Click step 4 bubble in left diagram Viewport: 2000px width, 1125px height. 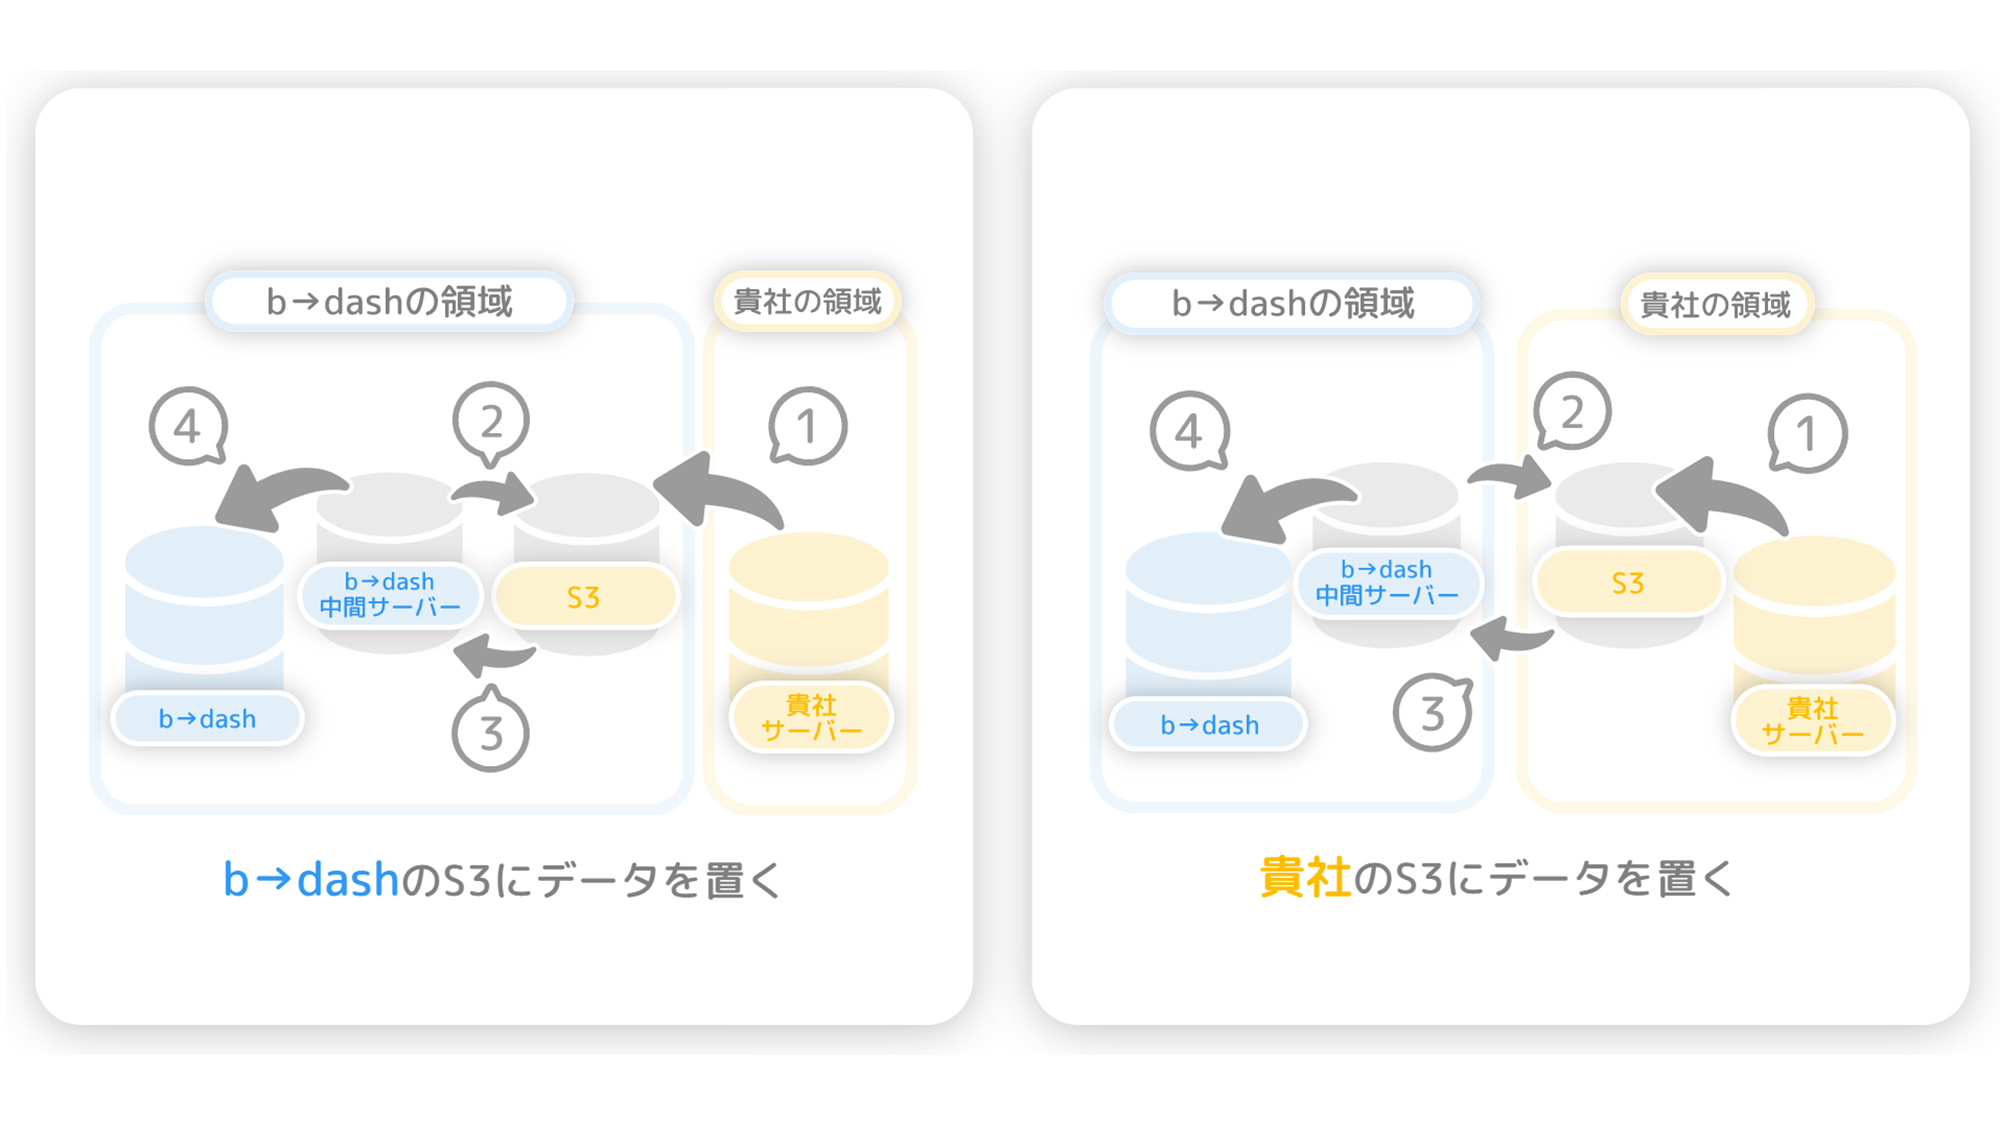coord(188,427)
